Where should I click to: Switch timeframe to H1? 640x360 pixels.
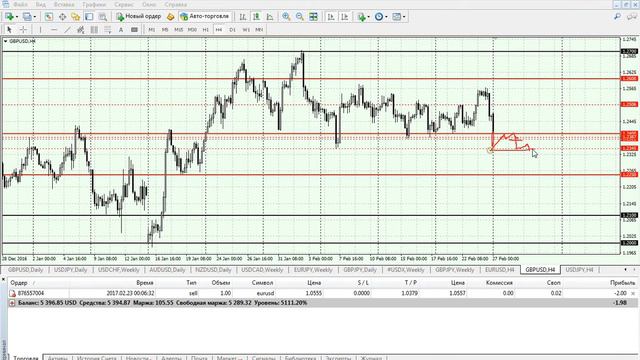coord(206,30)
